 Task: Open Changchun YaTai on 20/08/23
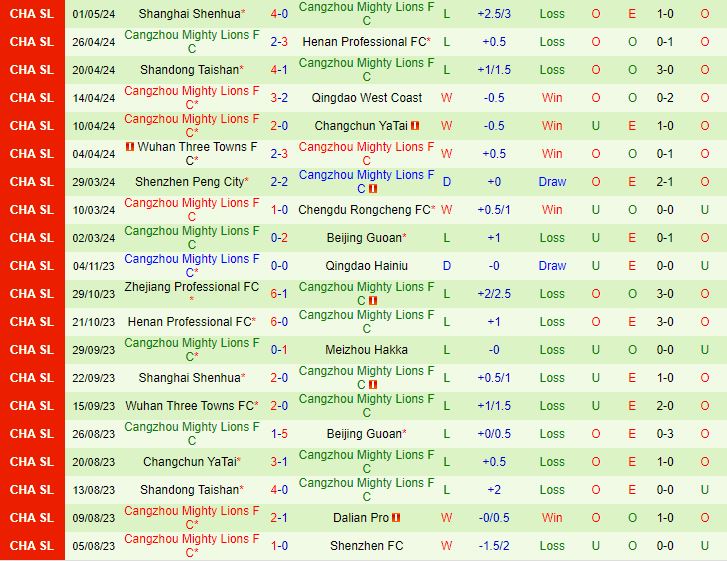coord(192,462)
